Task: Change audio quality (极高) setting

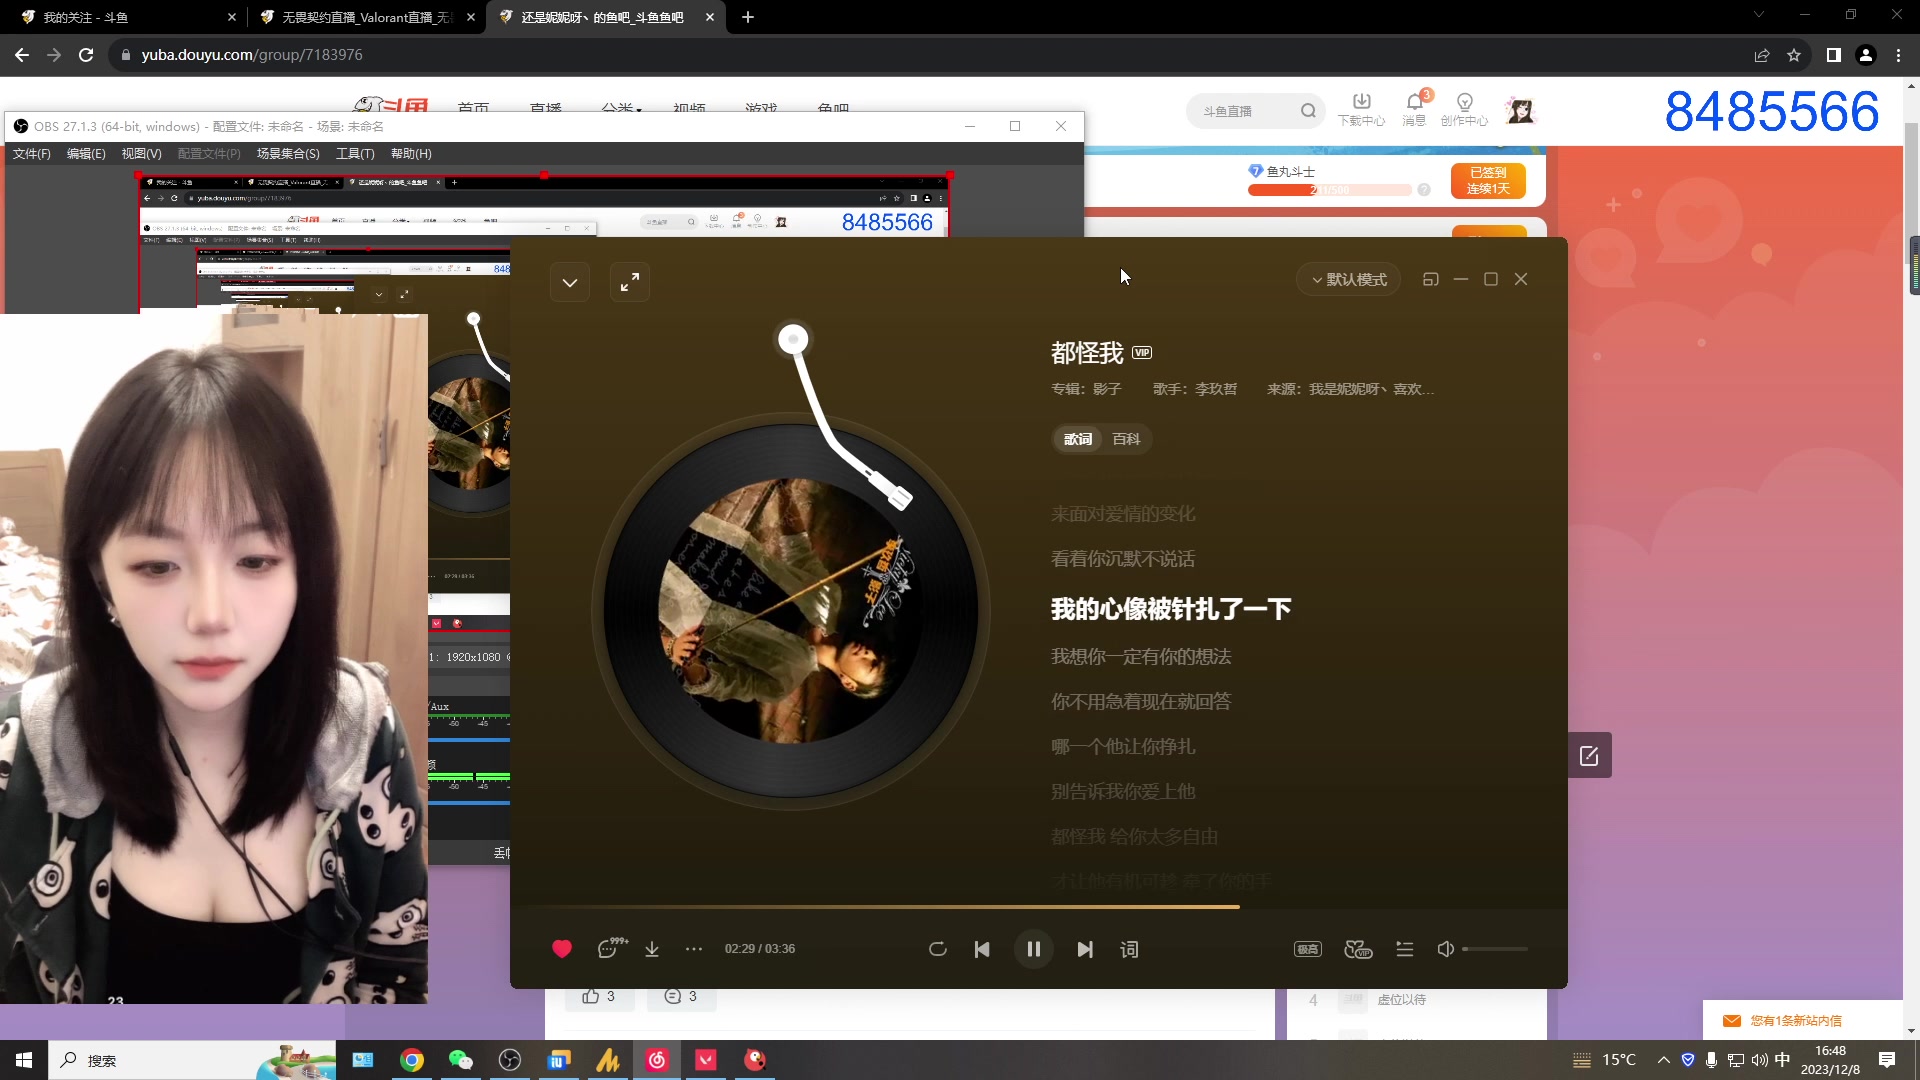Action: click(1308, 949)
